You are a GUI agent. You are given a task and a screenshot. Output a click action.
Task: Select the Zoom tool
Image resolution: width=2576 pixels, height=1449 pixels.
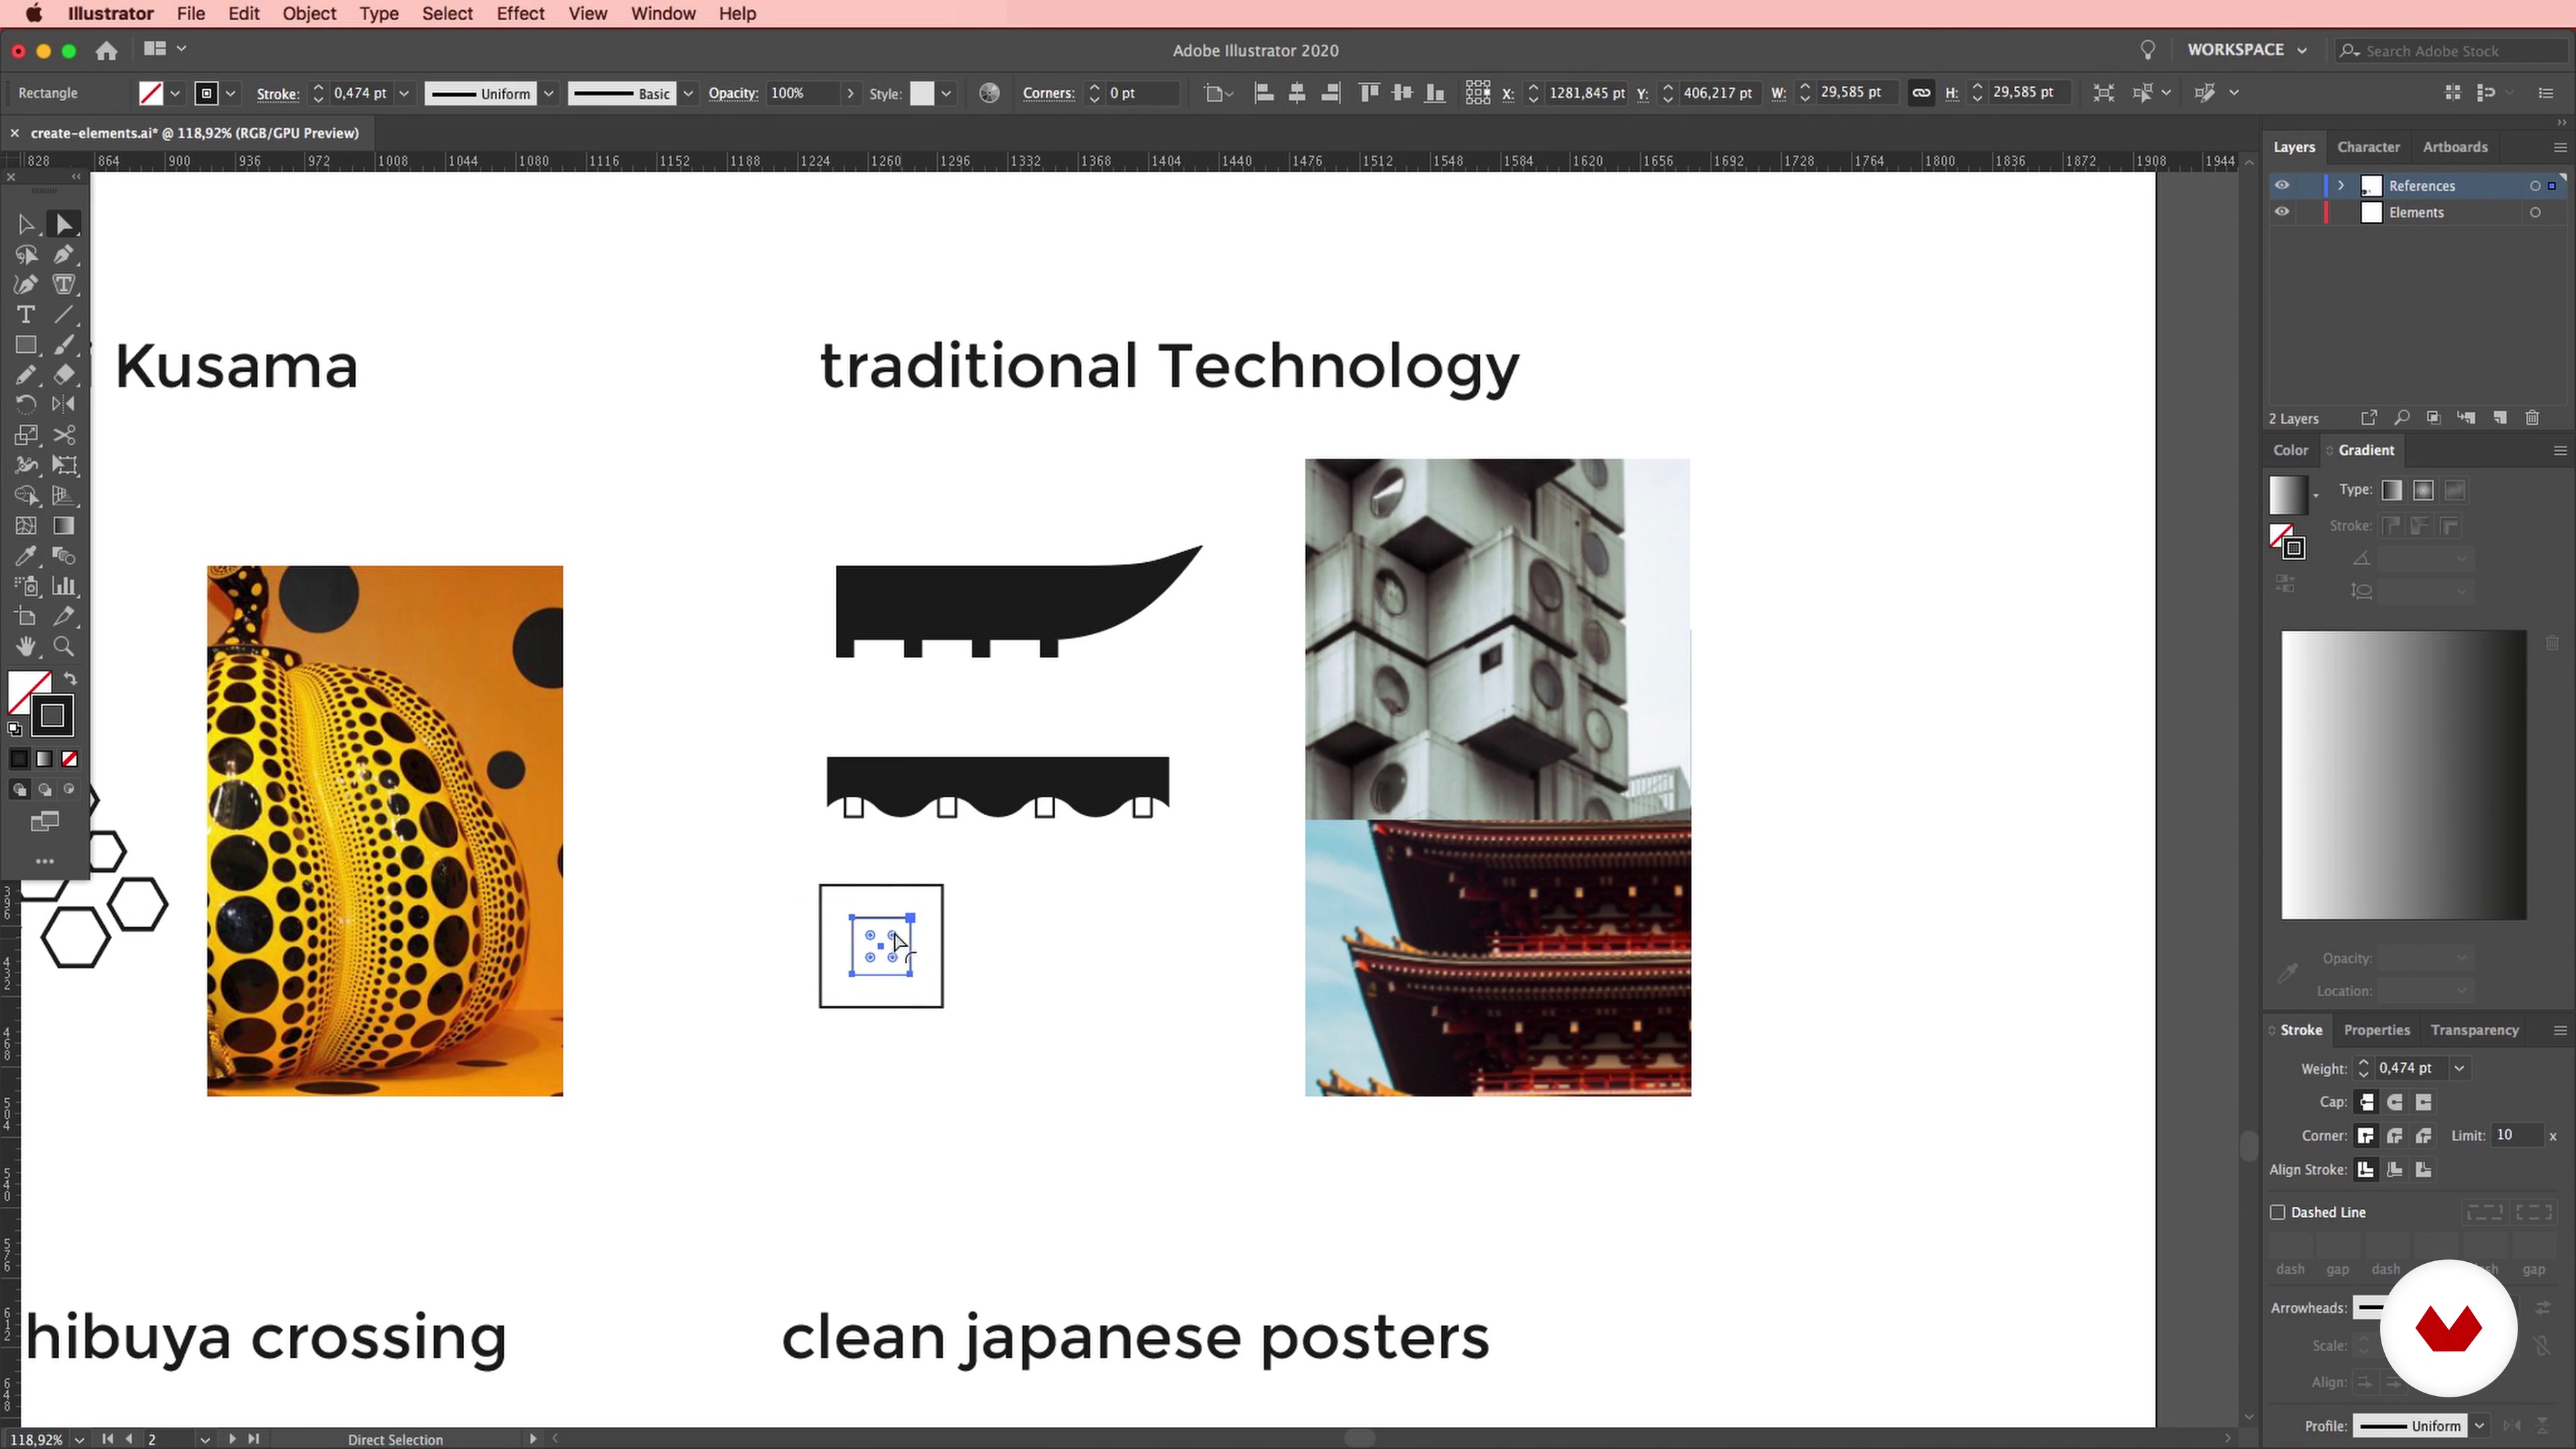coord(64,647)
